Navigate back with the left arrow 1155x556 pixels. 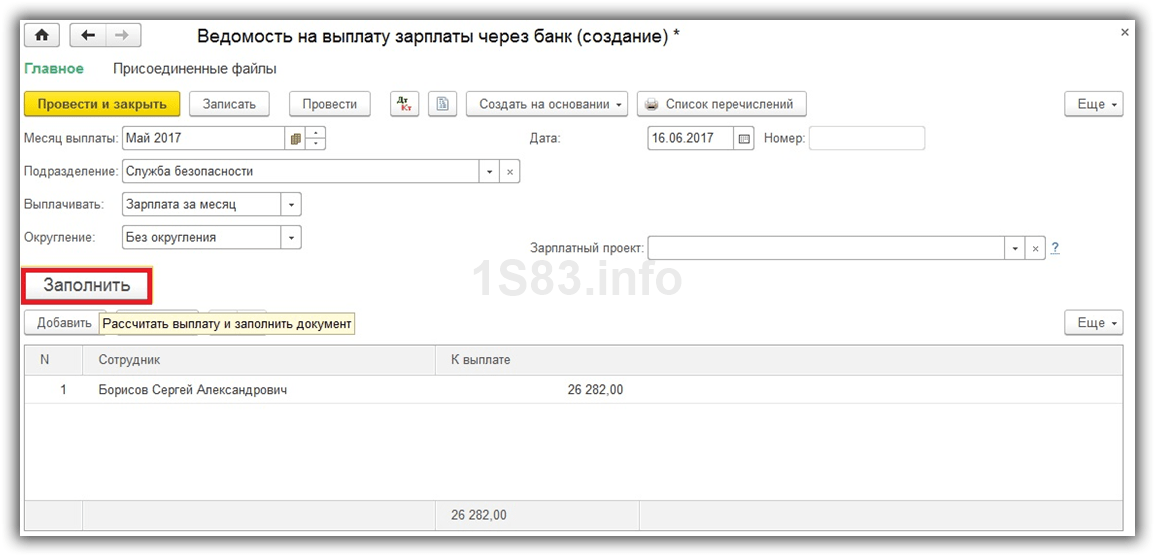[x=88, y=35]
